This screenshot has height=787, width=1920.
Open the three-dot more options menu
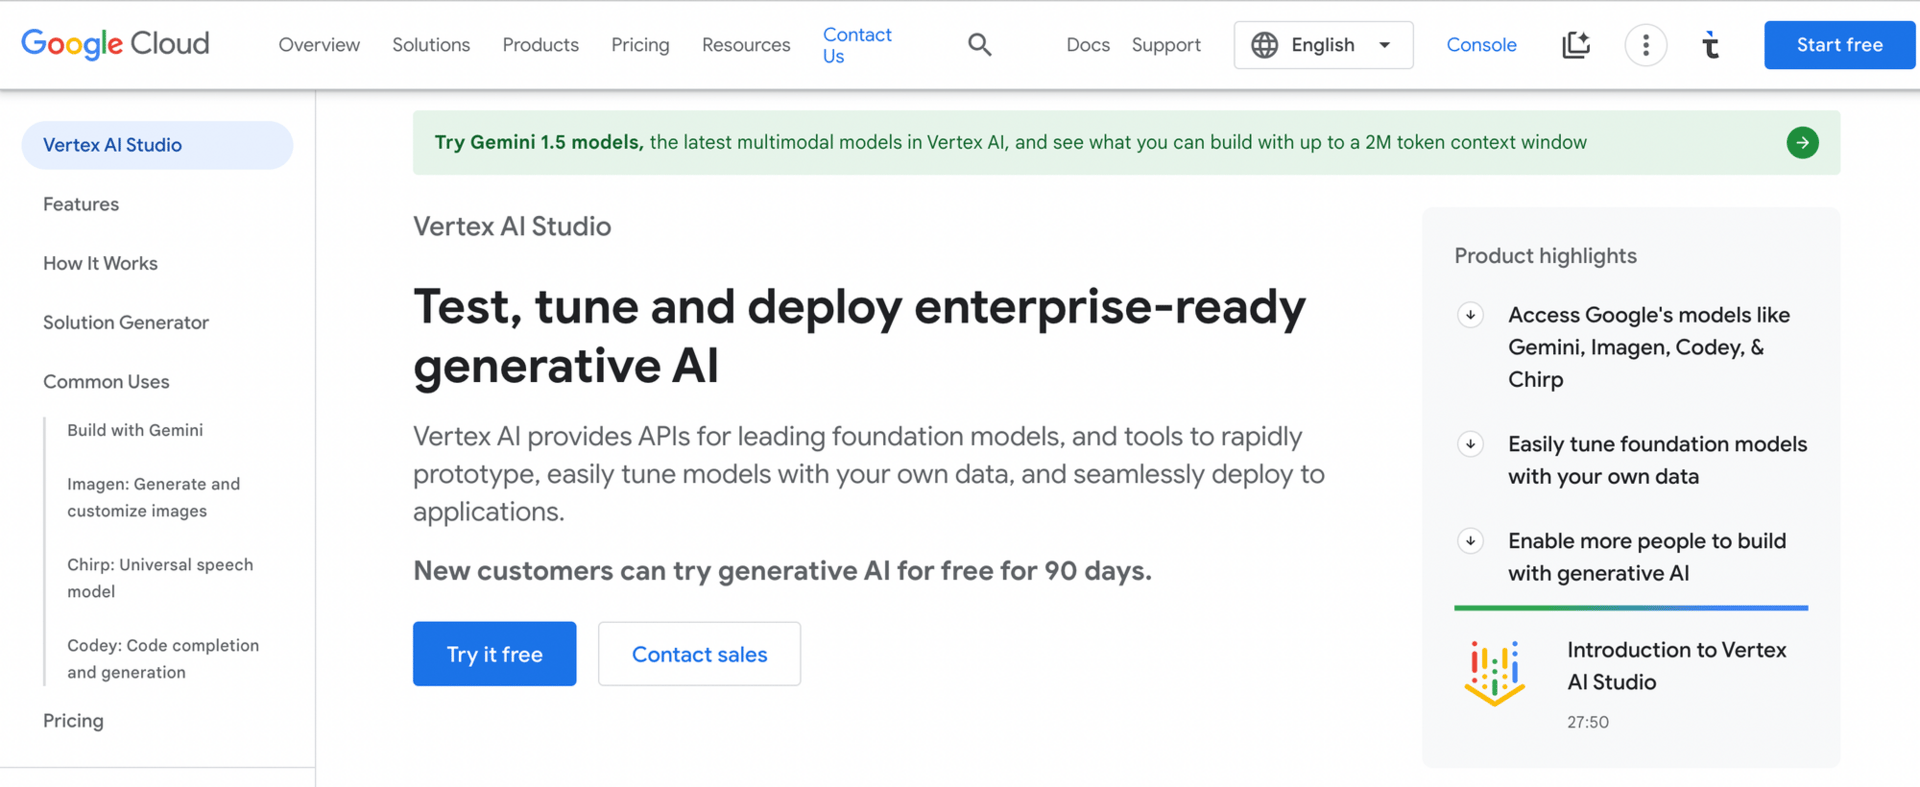point(1646,45)
